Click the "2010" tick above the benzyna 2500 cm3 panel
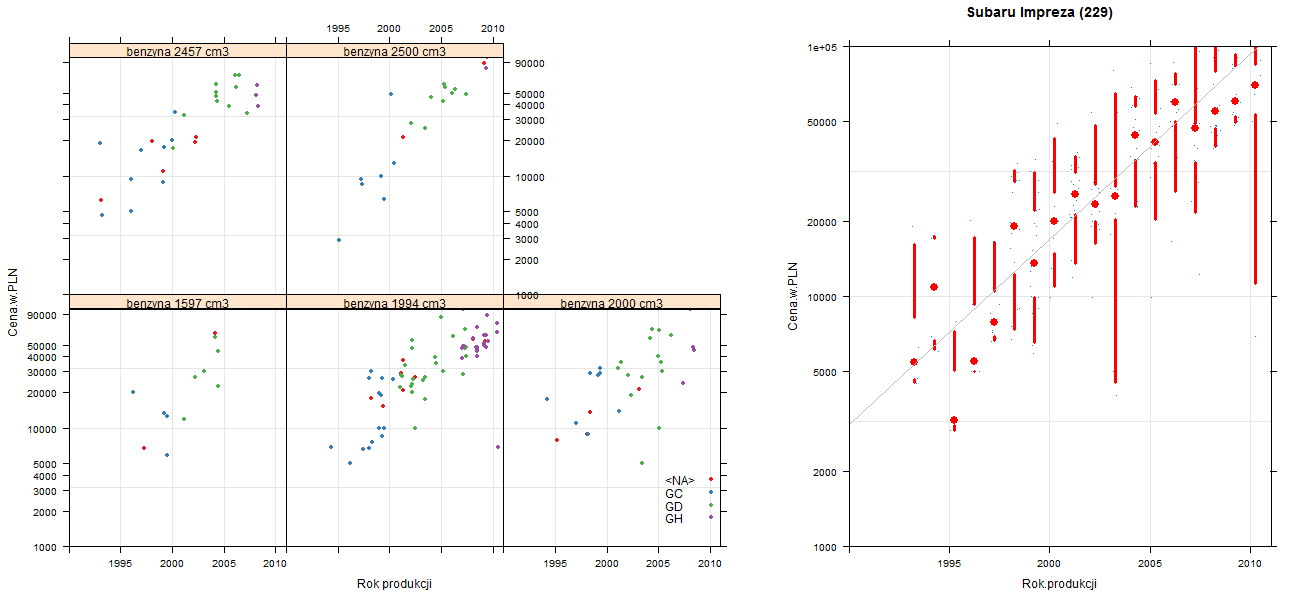The height and width of the screenshot is (600, 1300). (x=492, y=29)
